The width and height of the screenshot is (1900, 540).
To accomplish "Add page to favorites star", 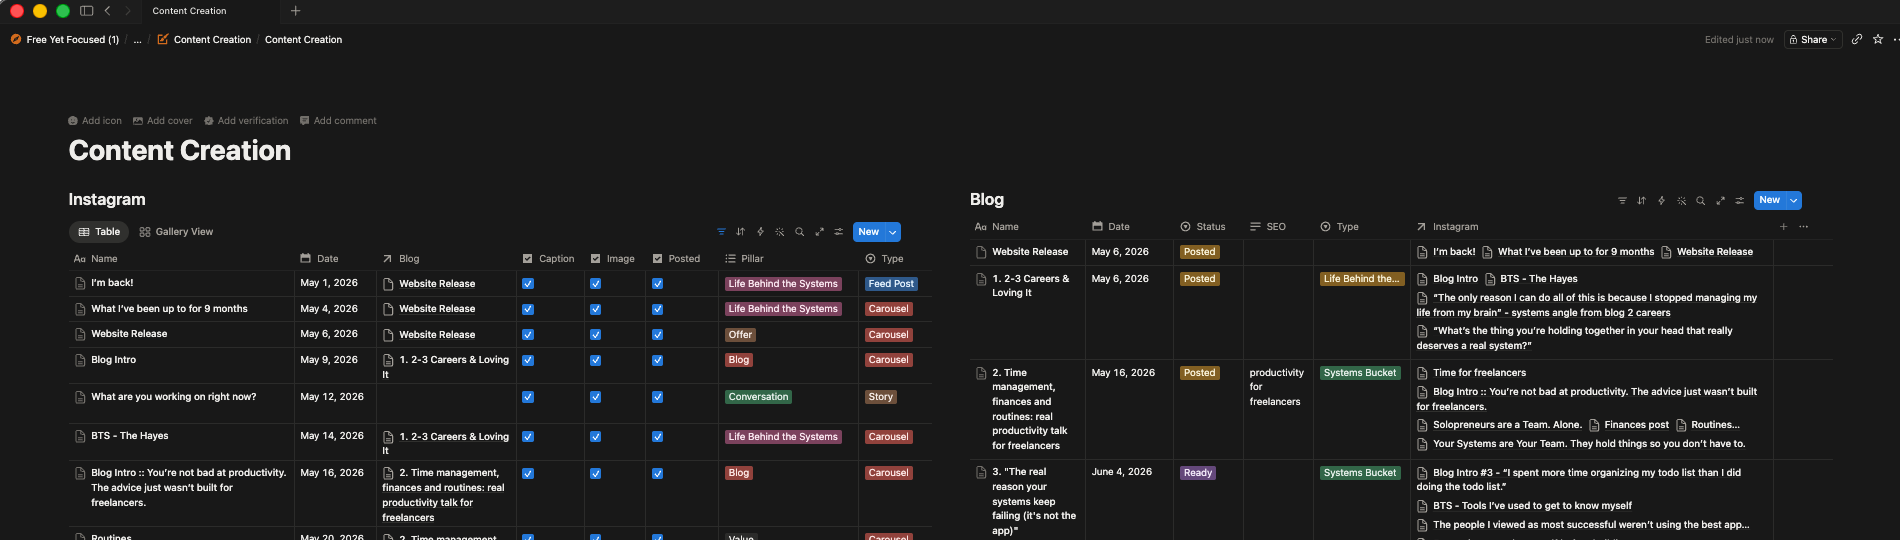I will tap(1878, 40).
